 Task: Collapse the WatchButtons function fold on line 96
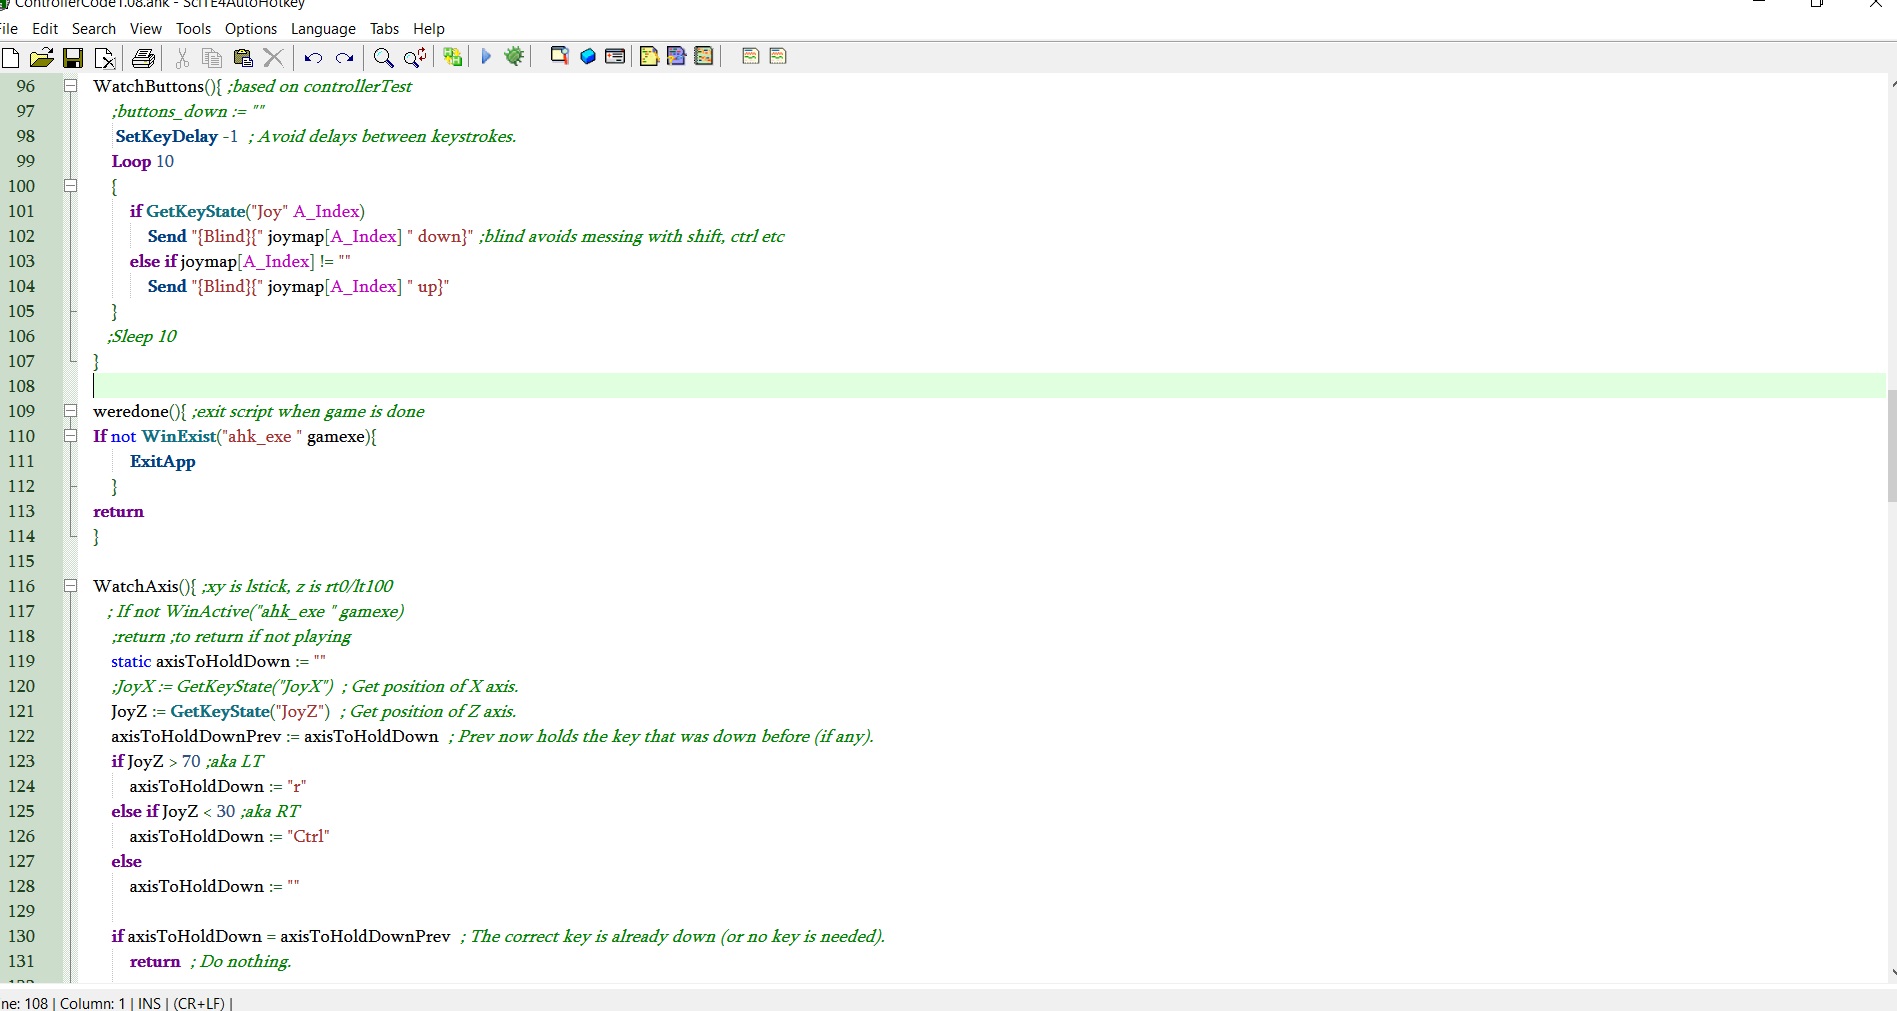pyautogui.click(x=71, y=86)
